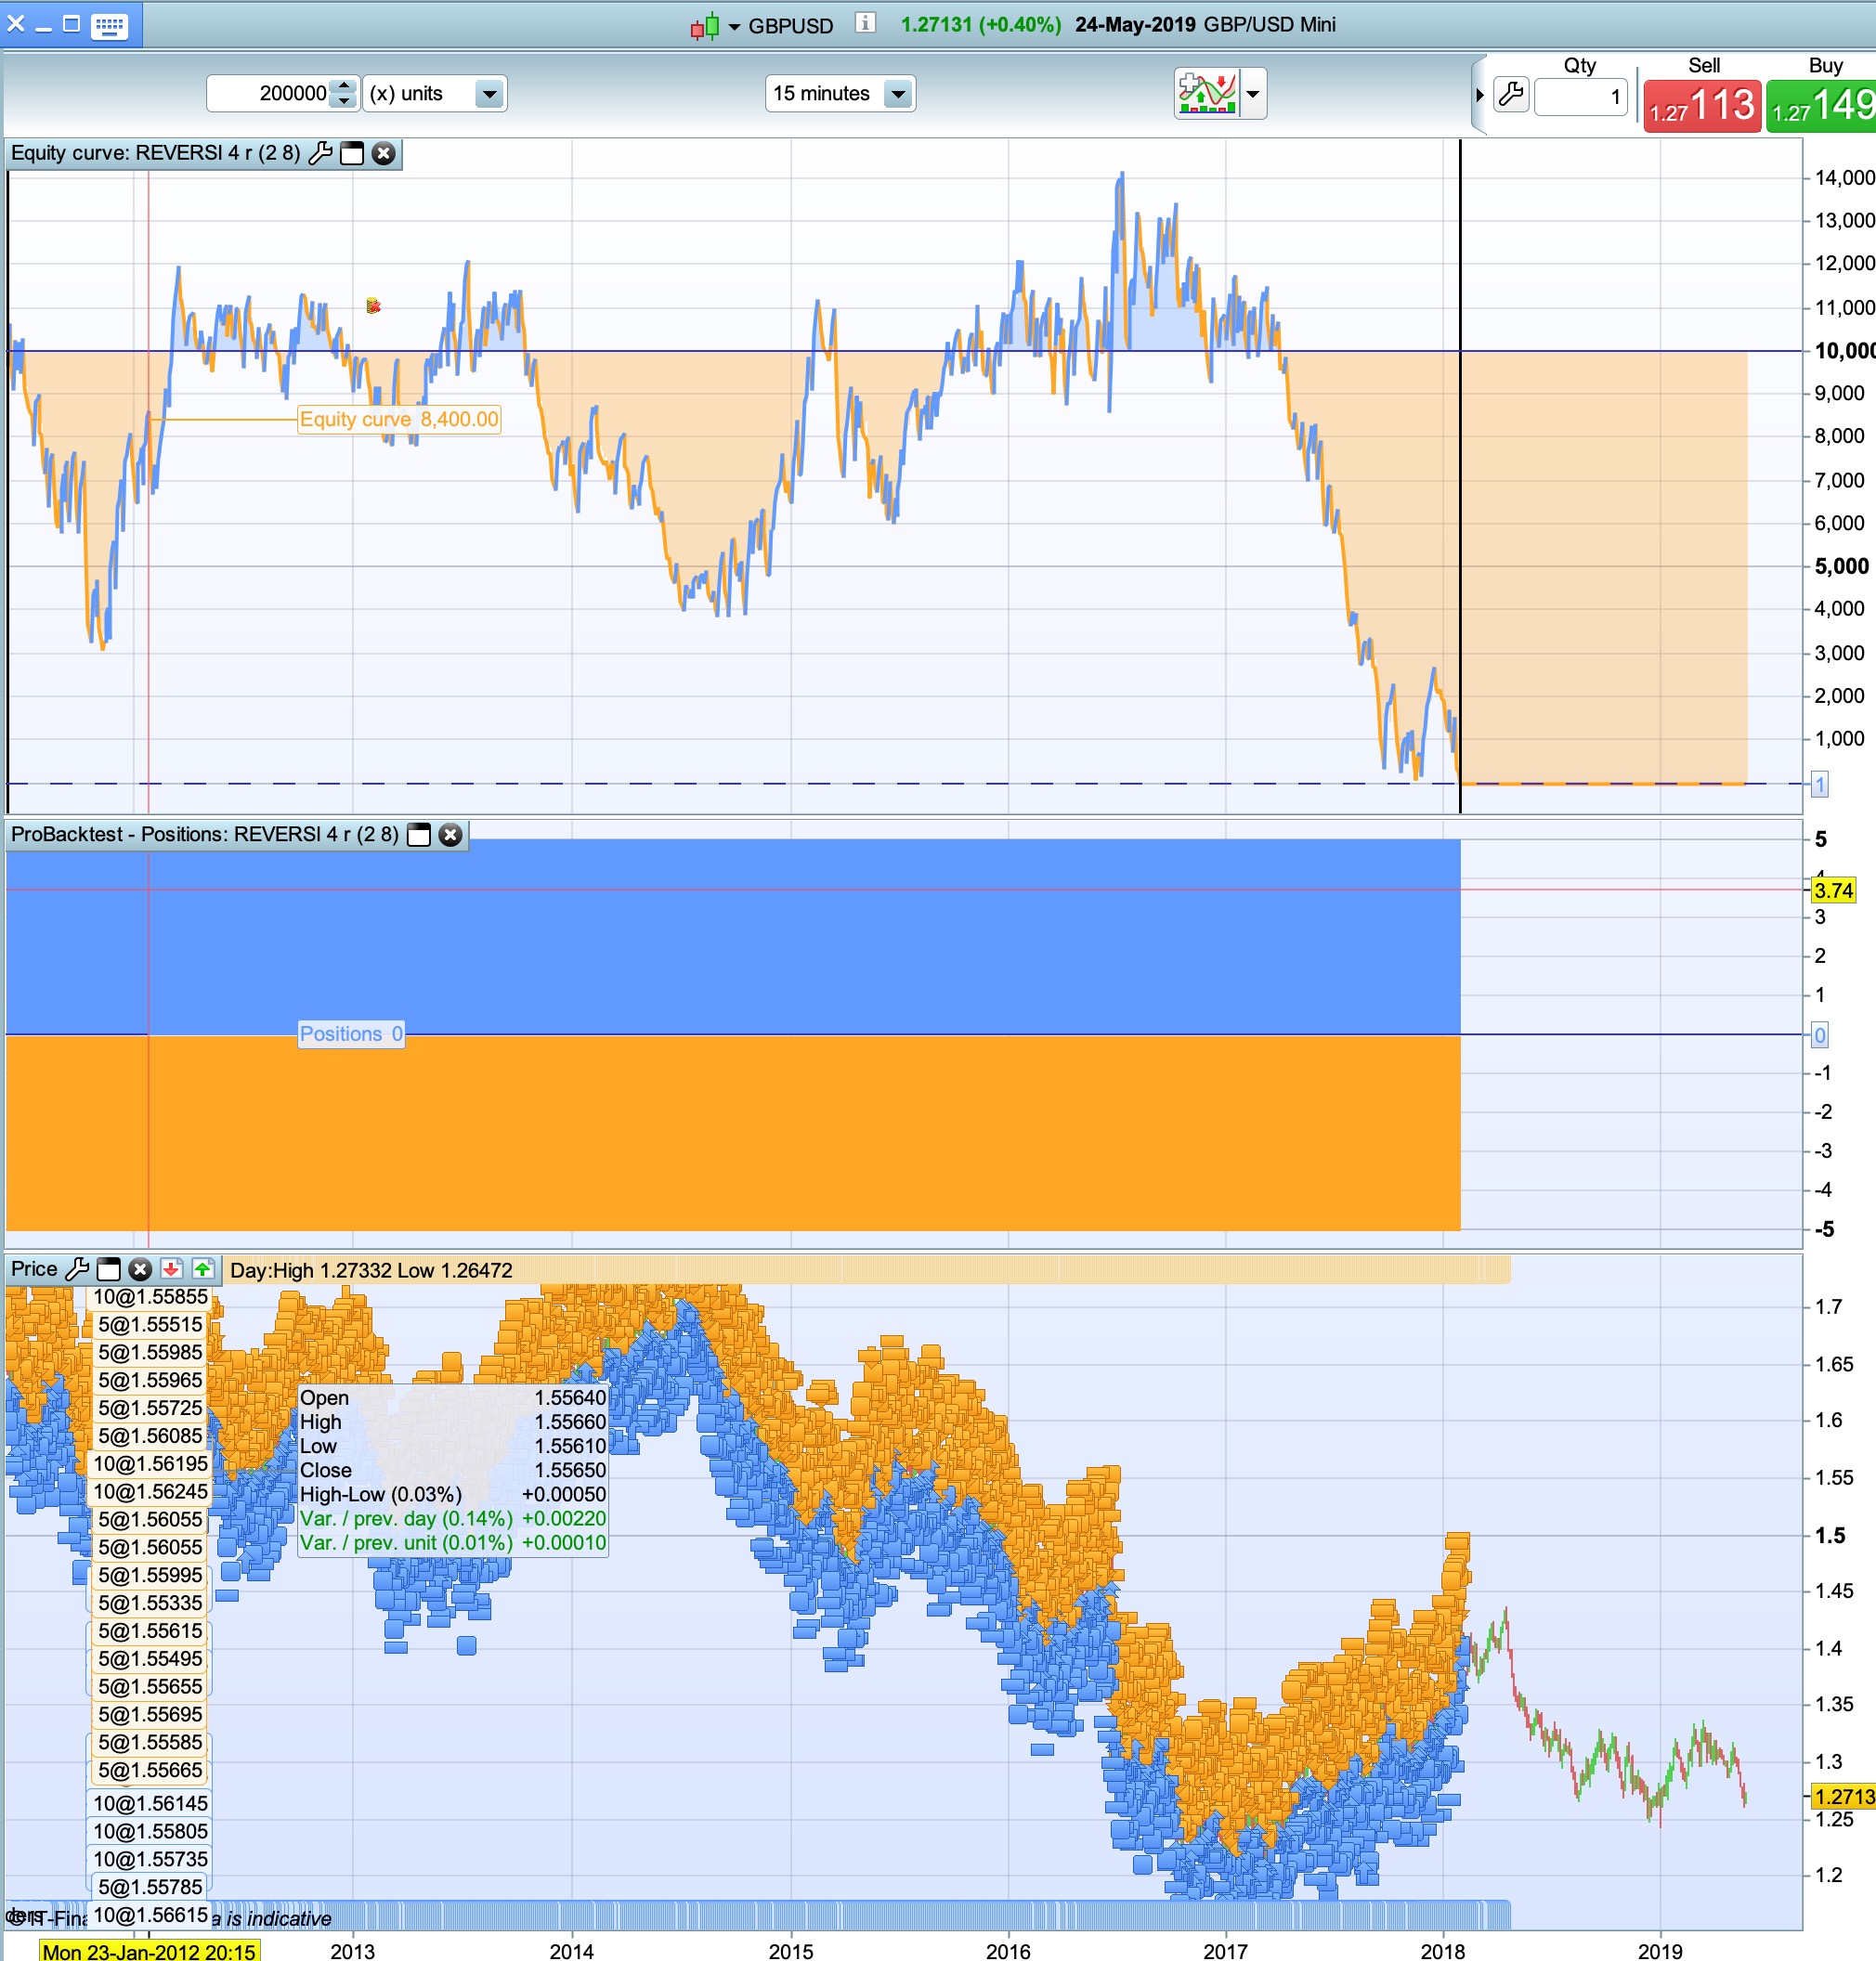Viewport: 1876px width, 1961px height.
Task: Click the Qty input field
Action: [1580, 97]
